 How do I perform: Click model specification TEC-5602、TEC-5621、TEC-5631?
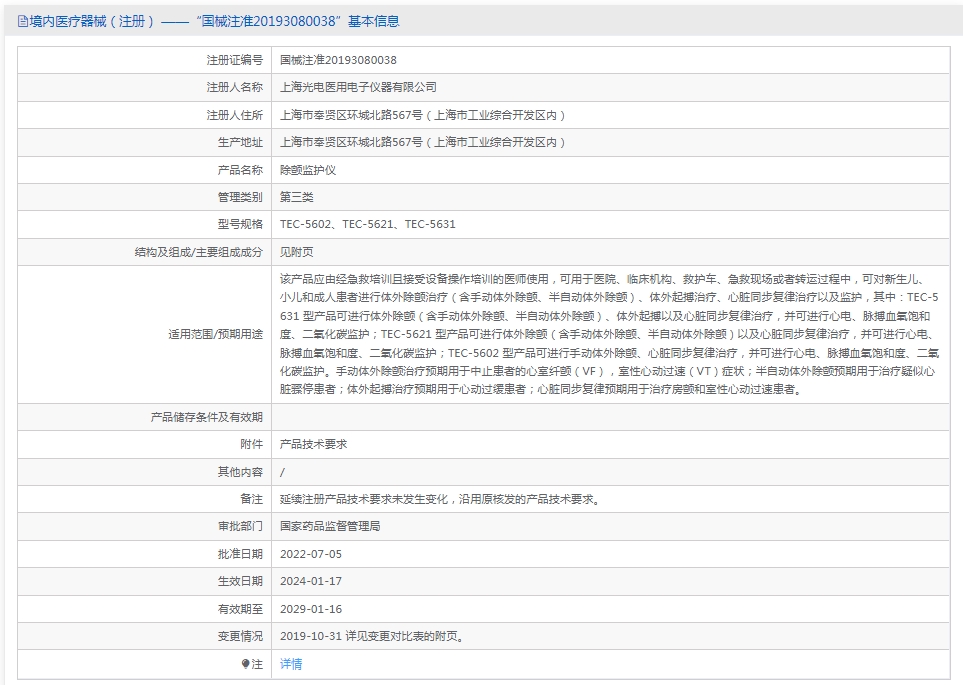point(367,224)
